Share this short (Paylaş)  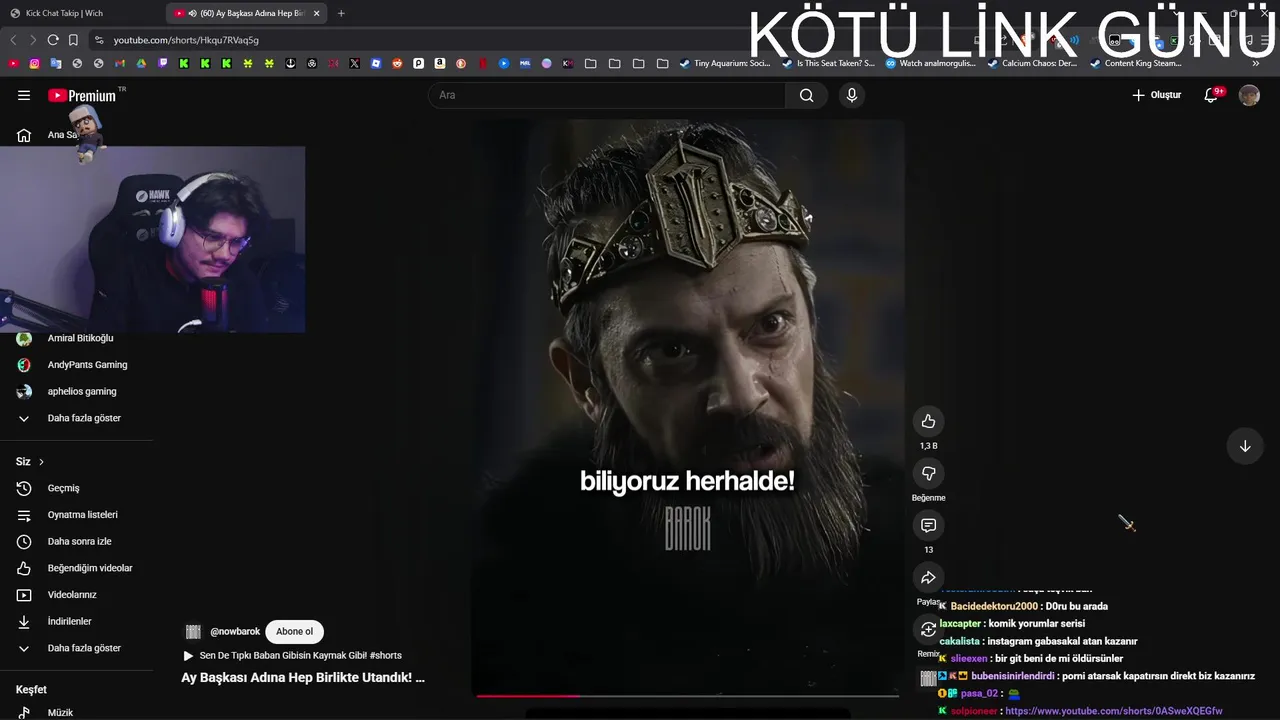(x=928, y=577)
